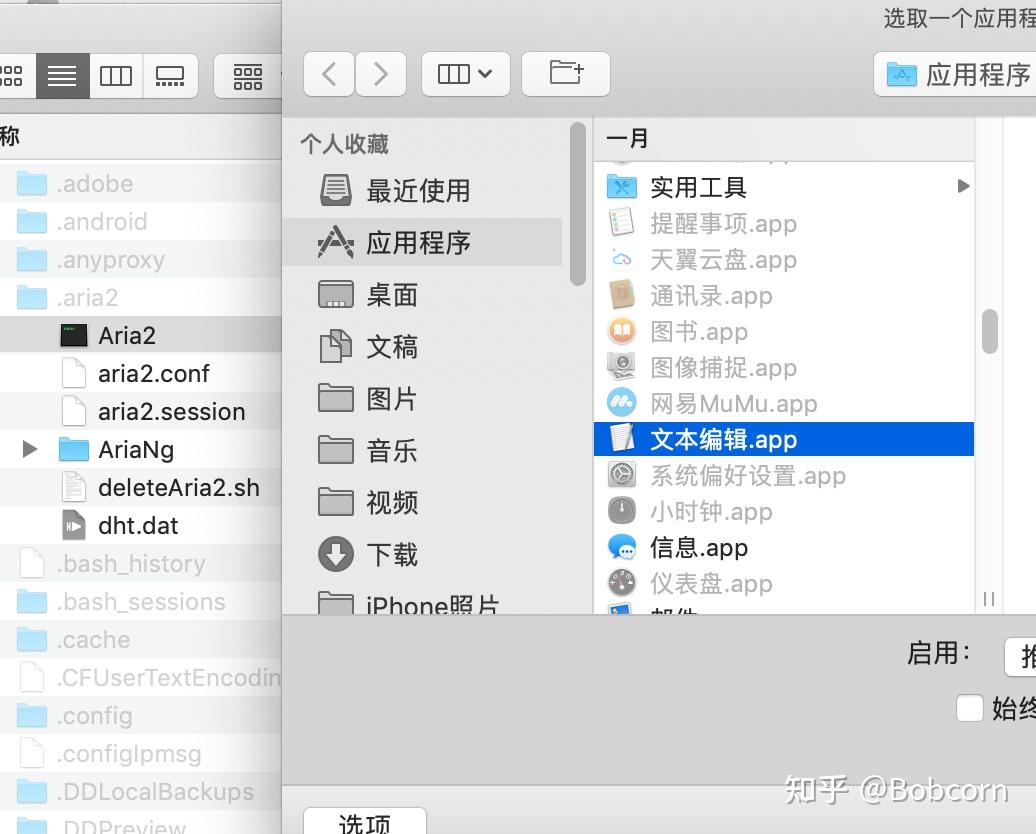Create a new folder using the toolbar icon
Screen dimensions: 1036x834
click(x=566, y=73)
